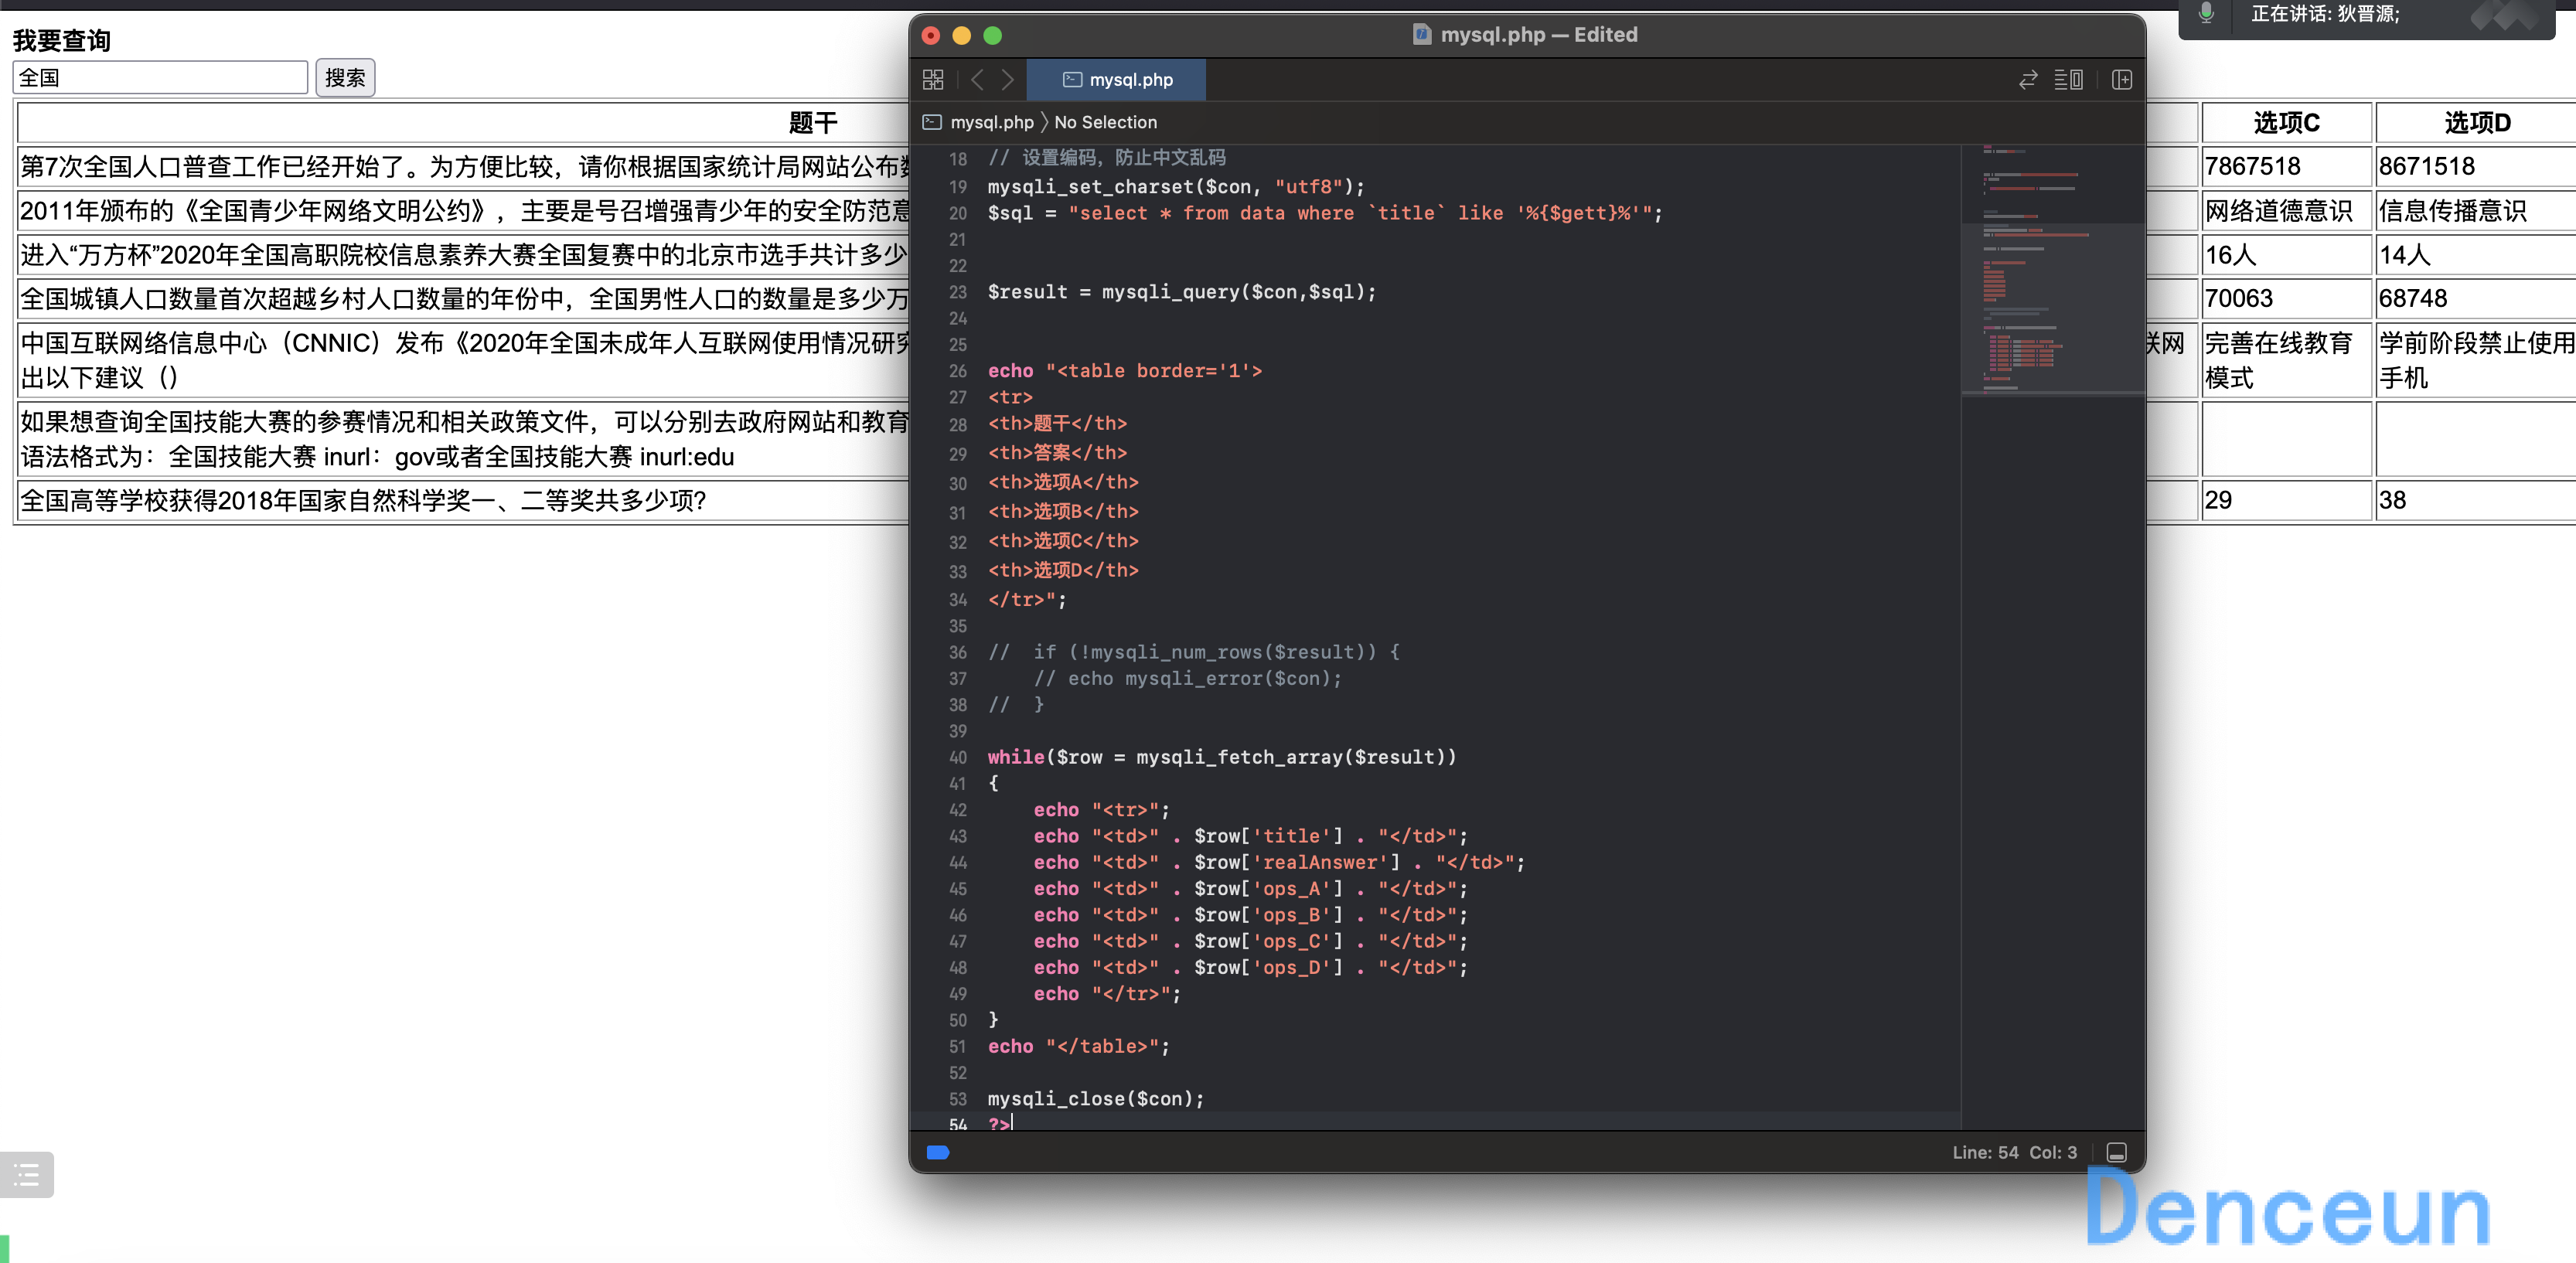2576x1263 pixels.
Task: Click the blue tag indicator in status bar
Action: pos(937,1152)
